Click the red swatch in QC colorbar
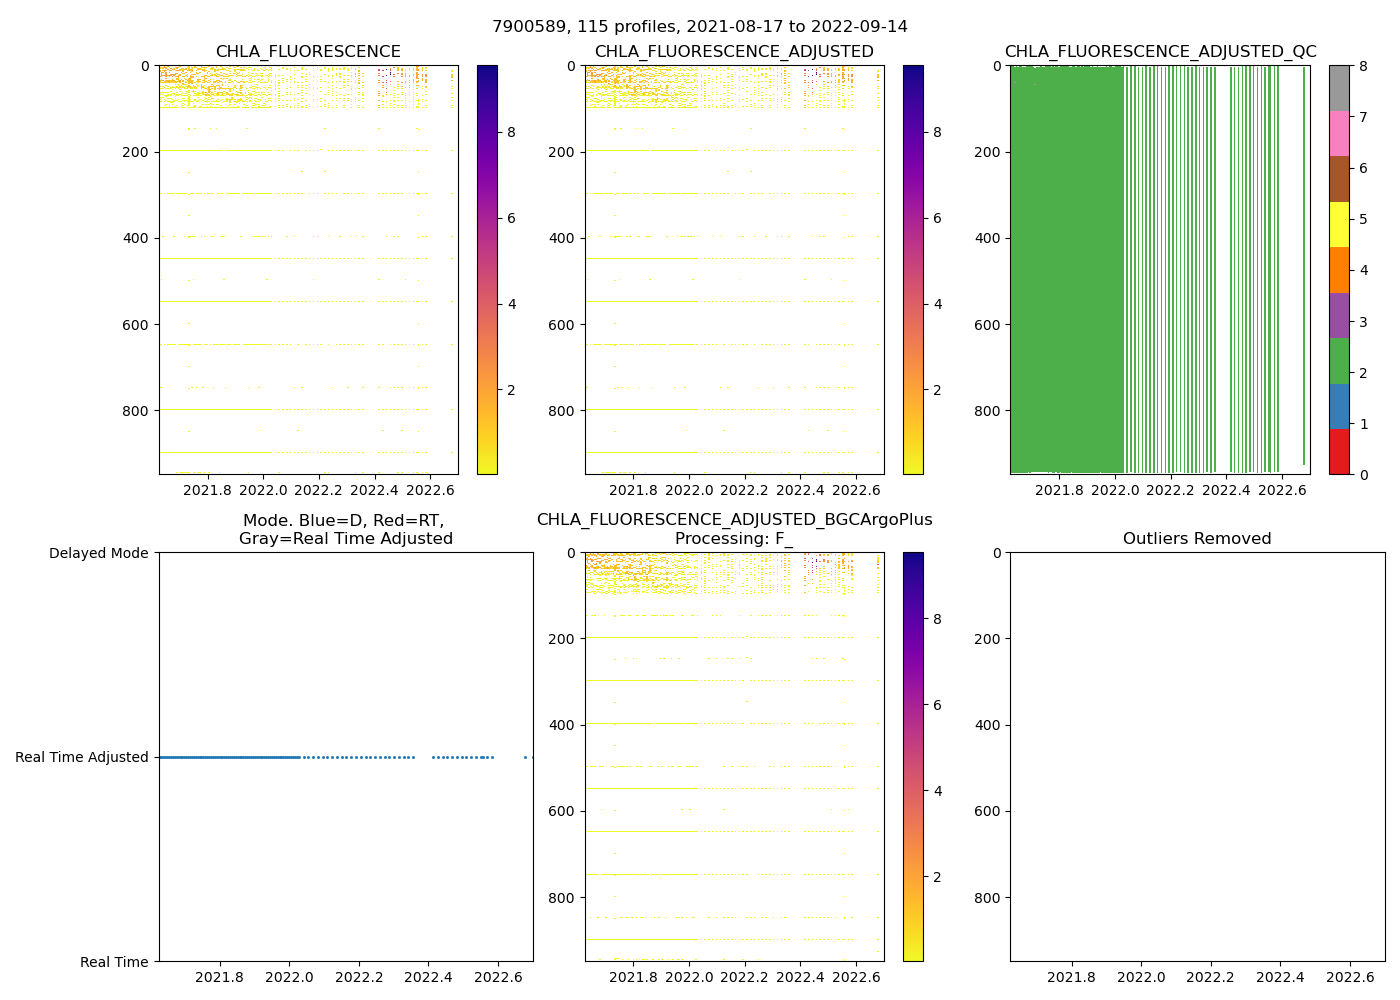This screenshot has height=1000, width=1400. tap(1339, 451)
